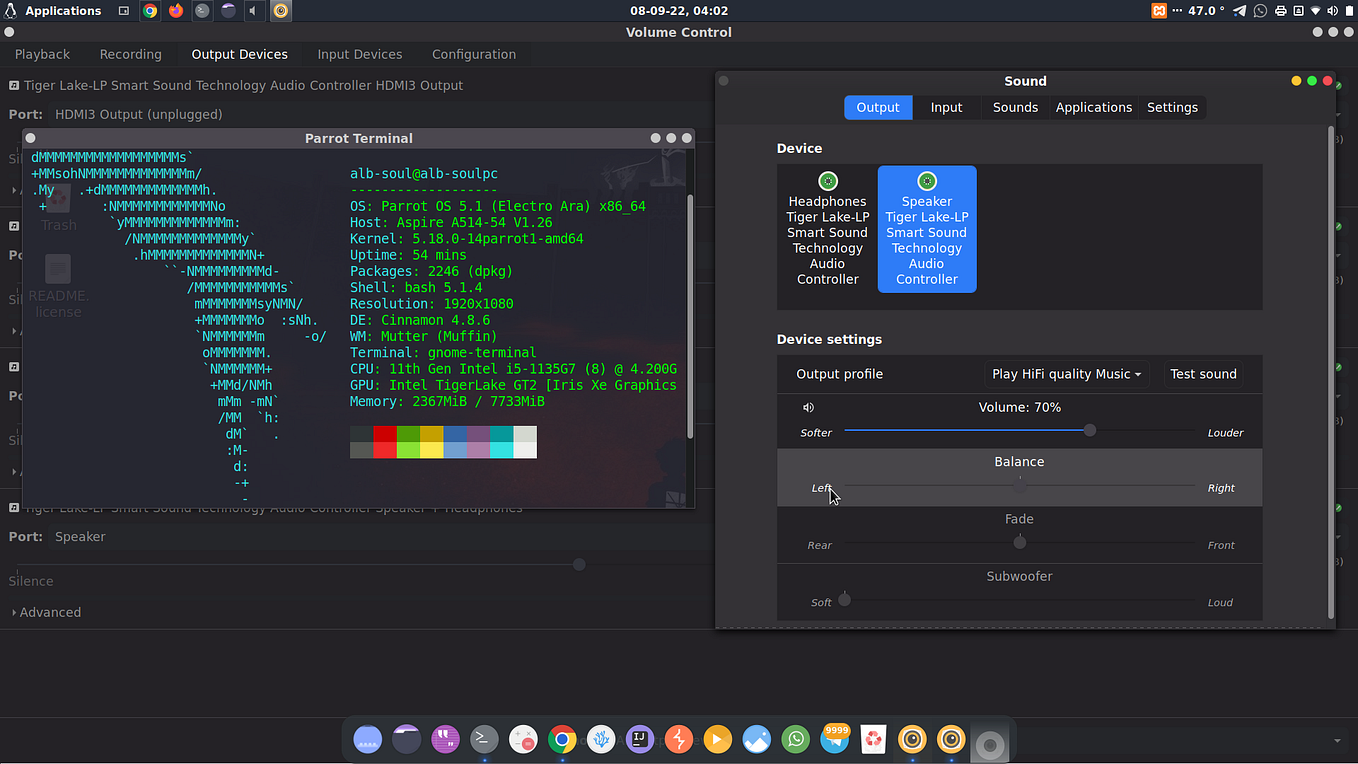
Task: Click the Volume slider handle at 70%
Action: pyautogui.click(x=1089, y=430)
